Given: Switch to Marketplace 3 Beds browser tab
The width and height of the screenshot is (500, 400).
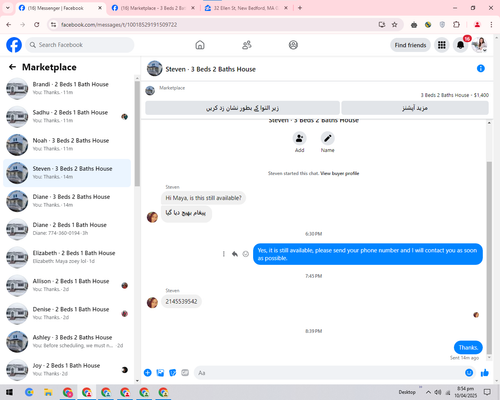Looking at the screenshot, I should coord(153,8).
